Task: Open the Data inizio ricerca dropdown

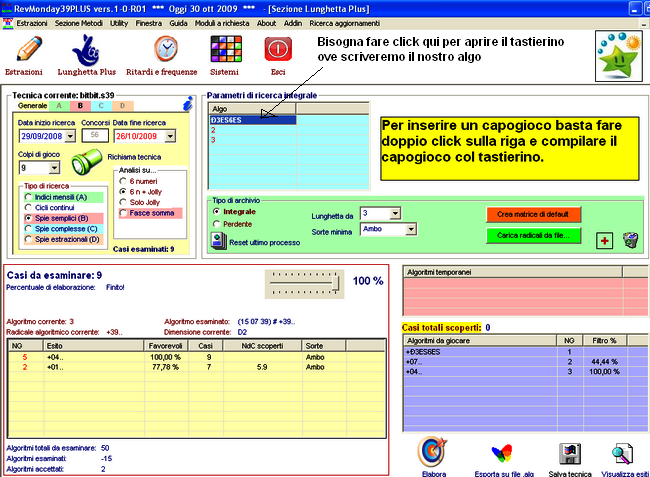Action: (x=70, y=136)
